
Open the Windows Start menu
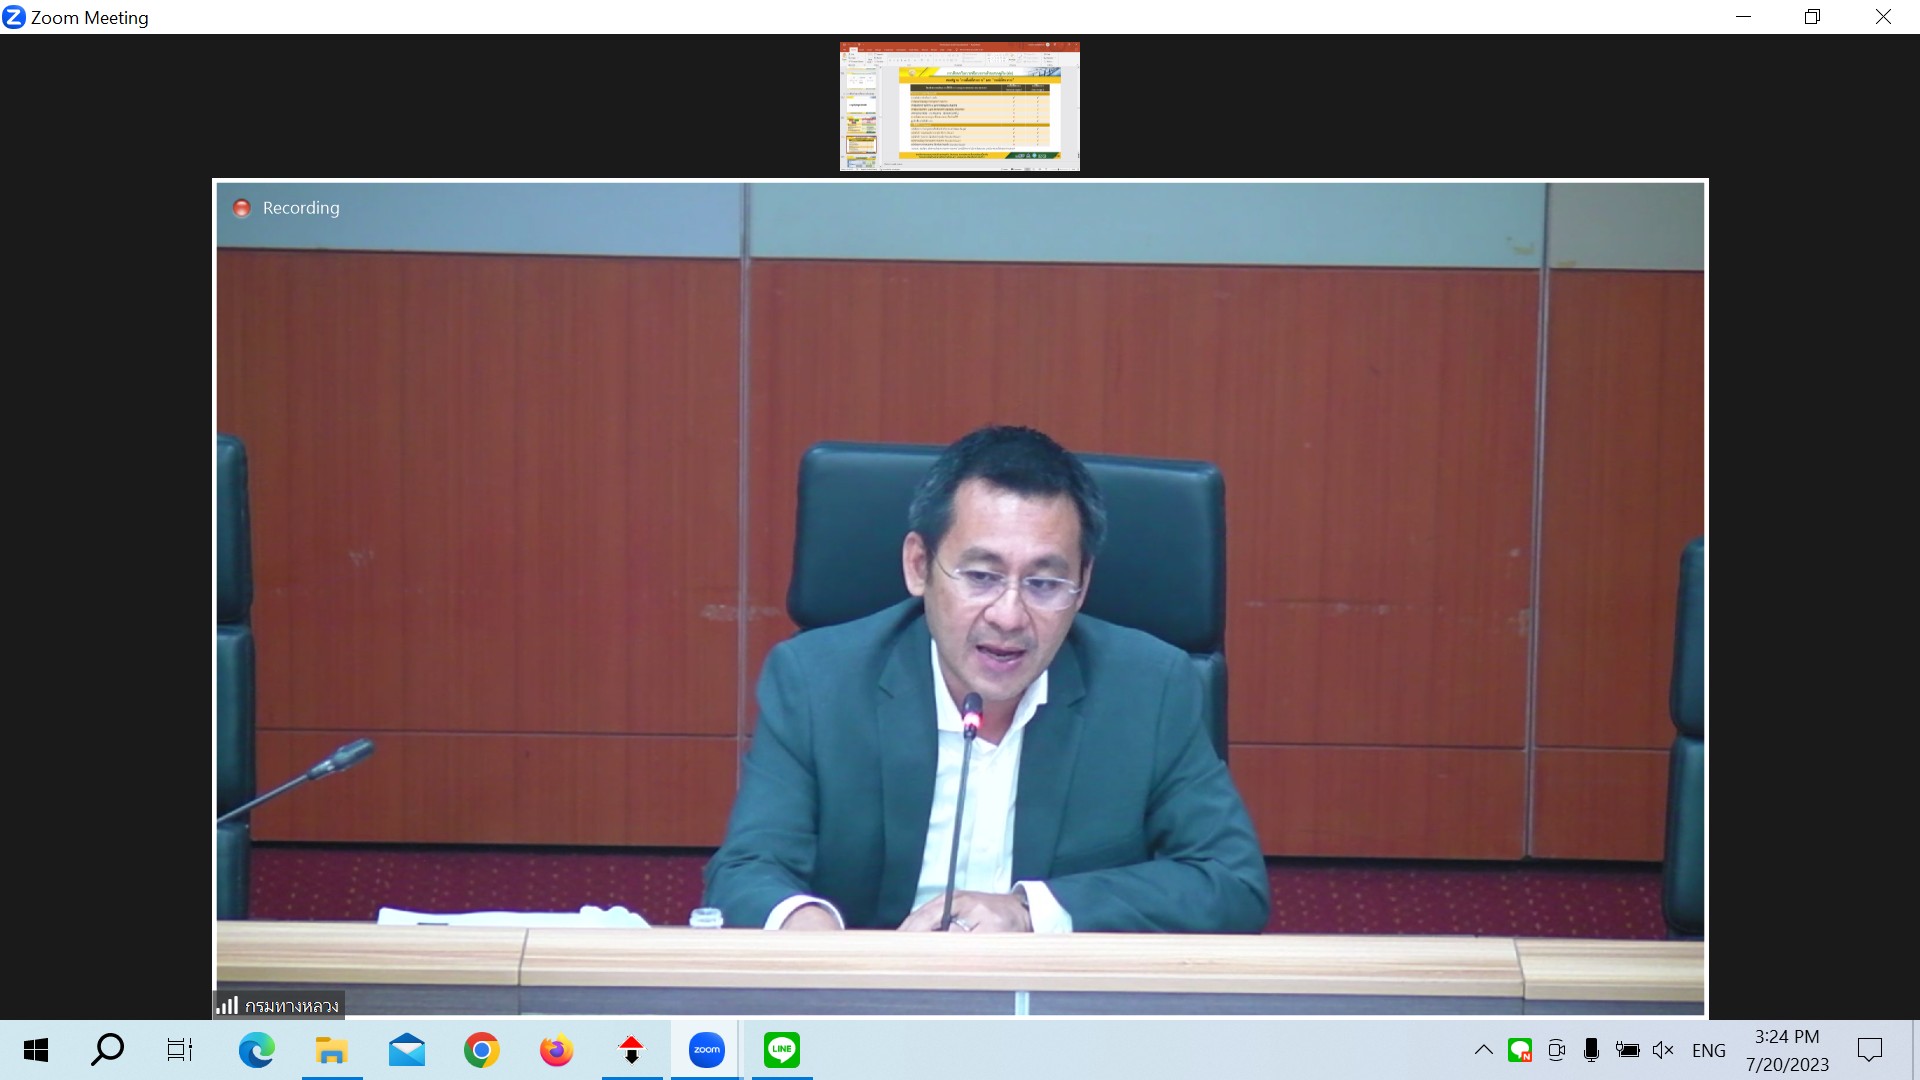click(x=36, y=1050)
